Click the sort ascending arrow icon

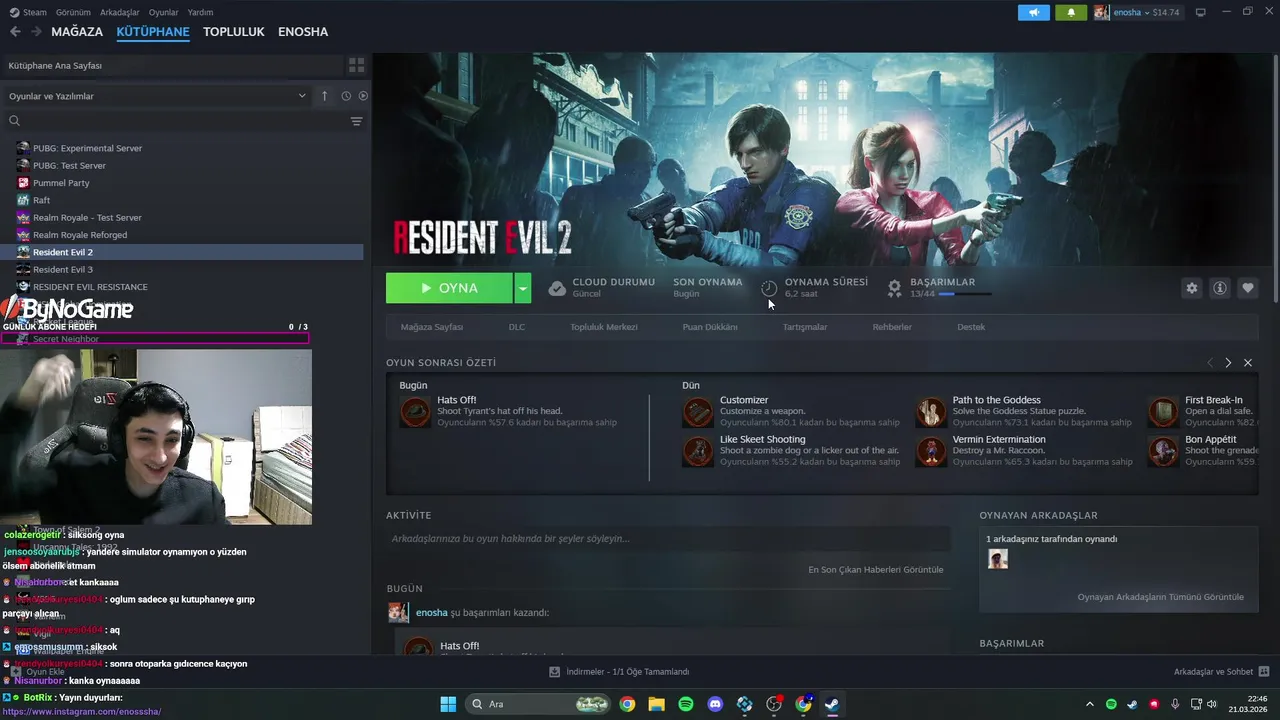[324, 96]
